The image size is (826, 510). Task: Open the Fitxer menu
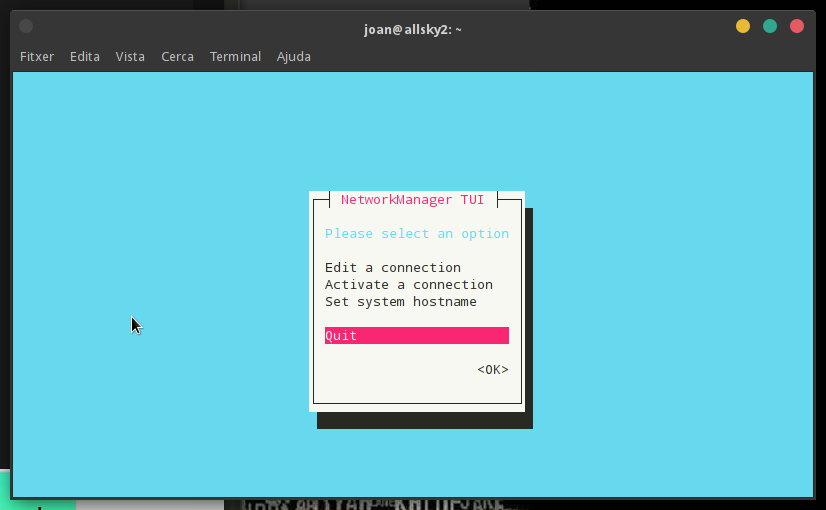[37, 56]
